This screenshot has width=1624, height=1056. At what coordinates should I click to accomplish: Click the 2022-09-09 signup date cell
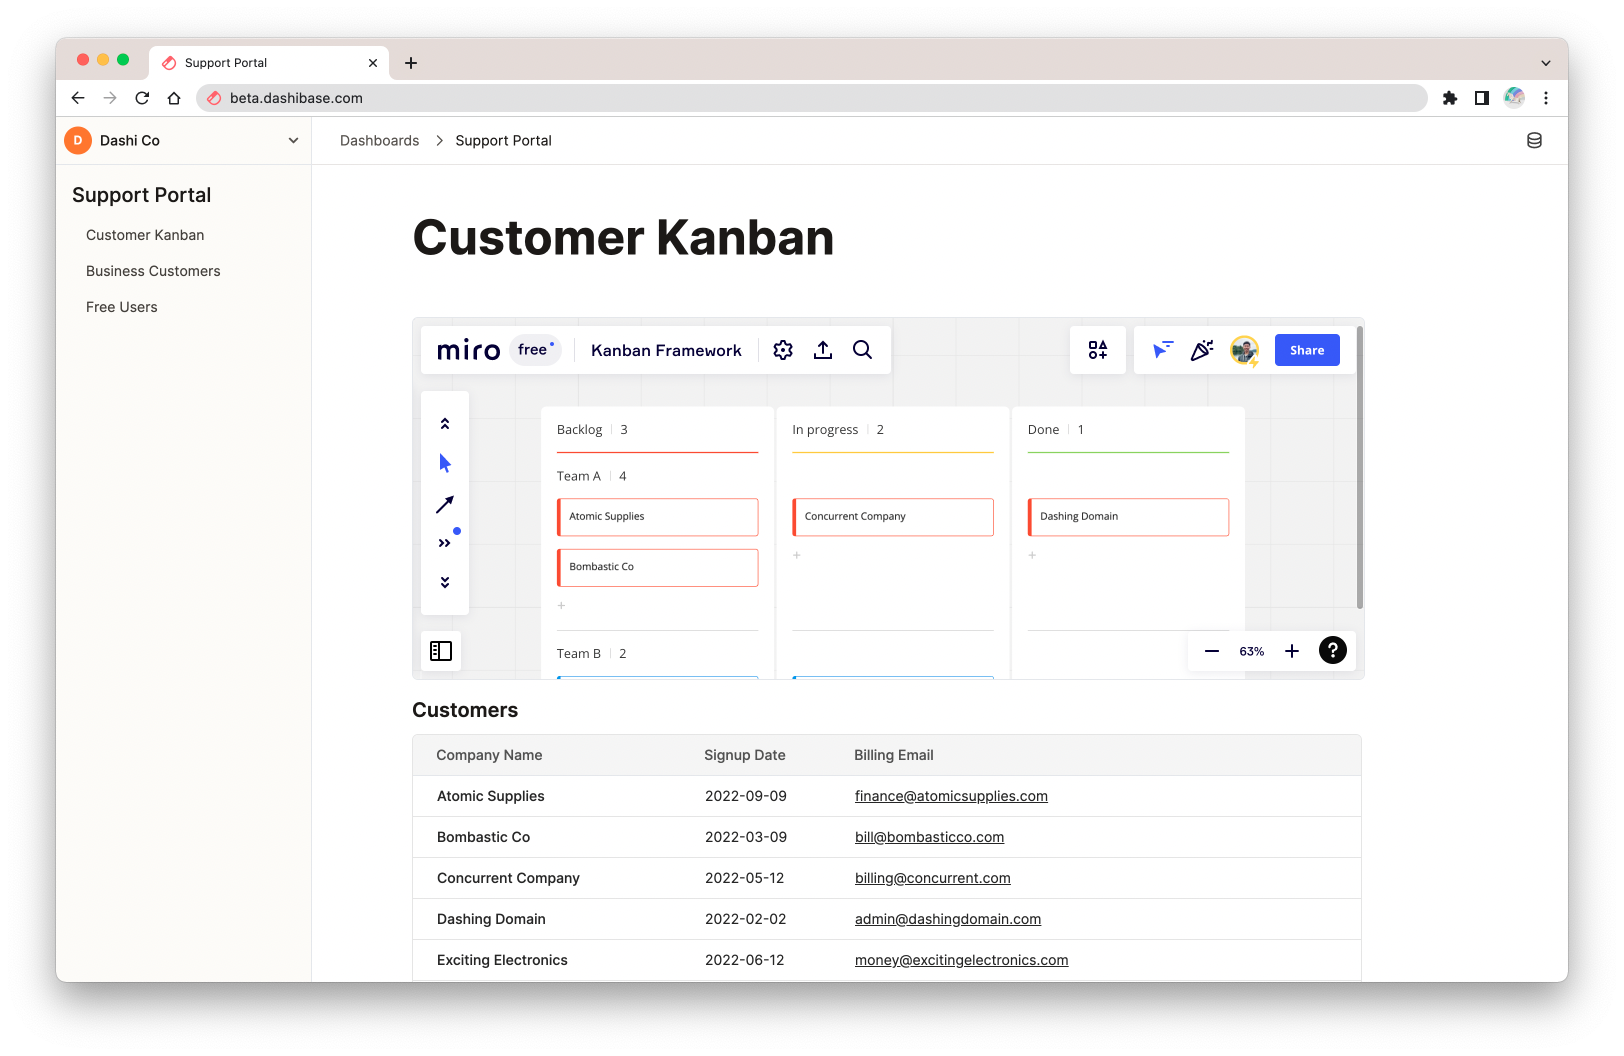[745, 796]
